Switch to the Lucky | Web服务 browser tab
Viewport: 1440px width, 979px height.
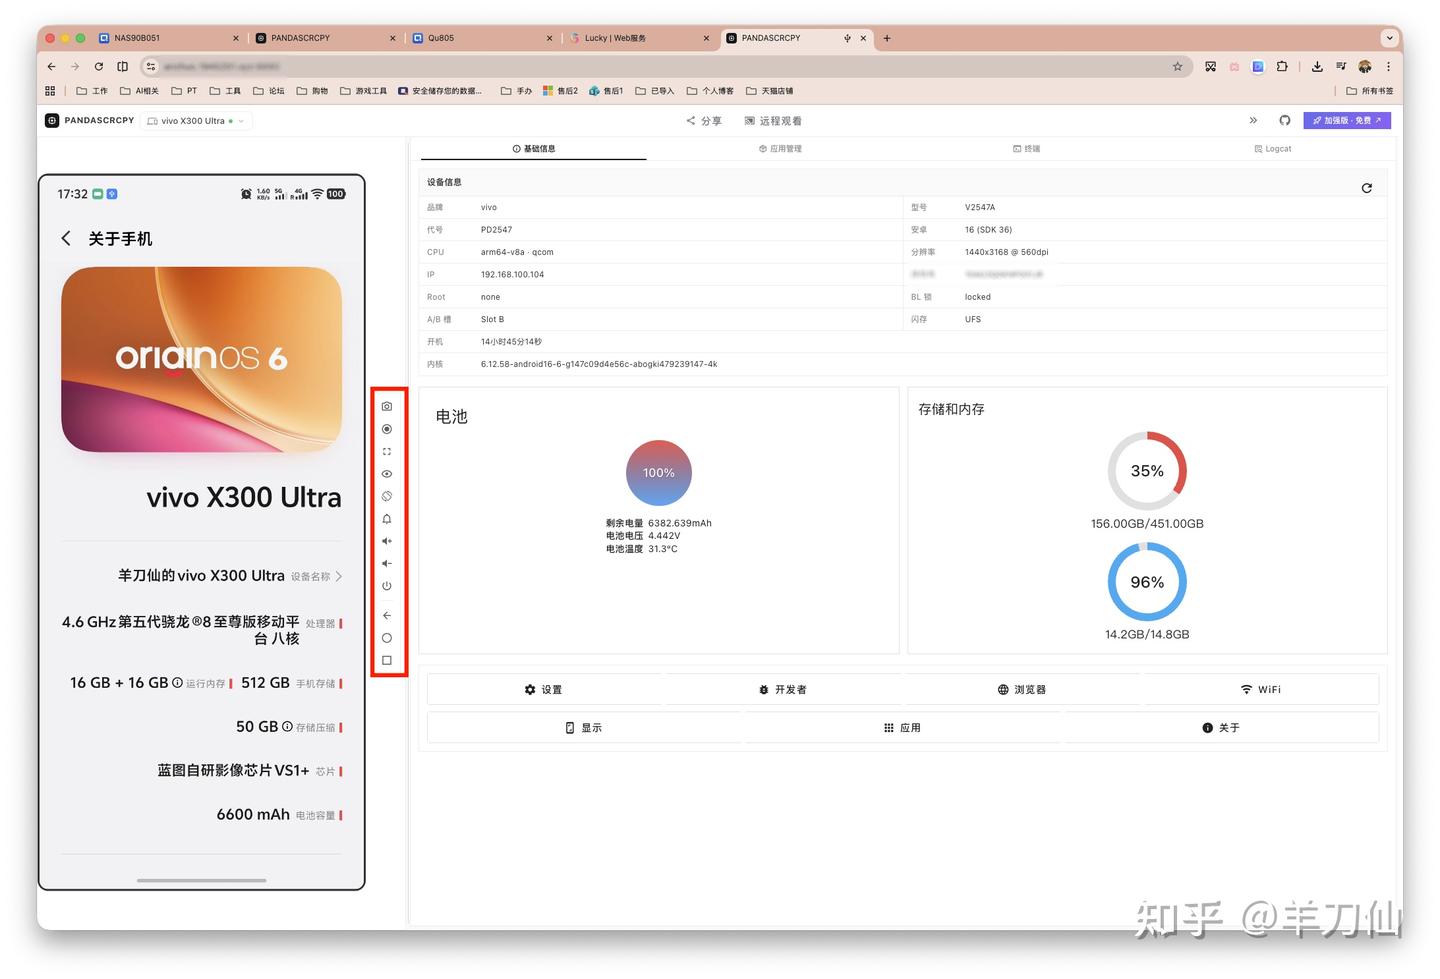click(x=640, y=38)
